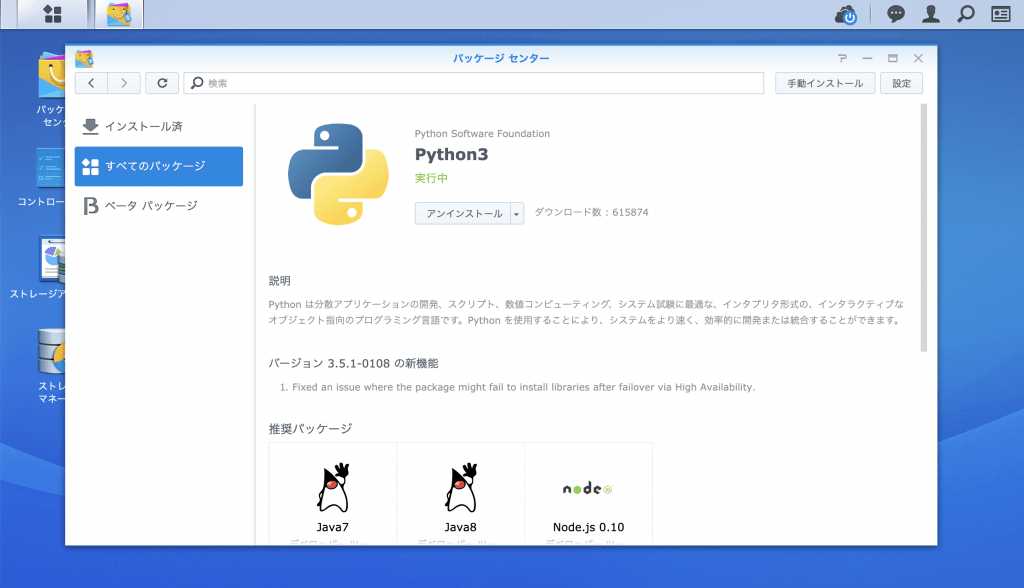
Task: Open the user account options icon
Action: (931, 14)
